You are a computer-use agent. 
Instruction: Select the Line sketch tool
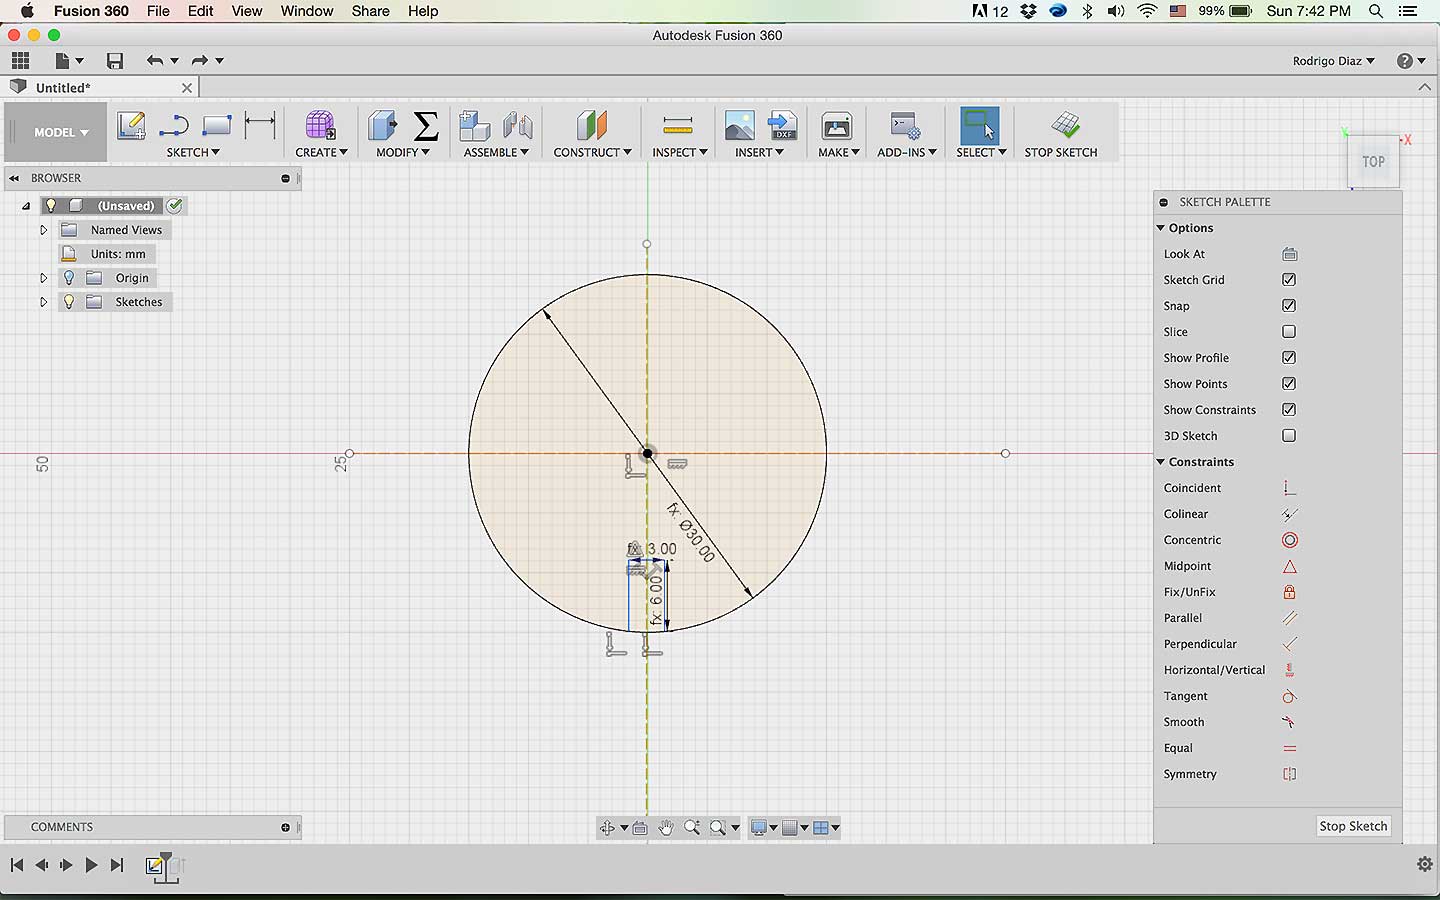174,126
